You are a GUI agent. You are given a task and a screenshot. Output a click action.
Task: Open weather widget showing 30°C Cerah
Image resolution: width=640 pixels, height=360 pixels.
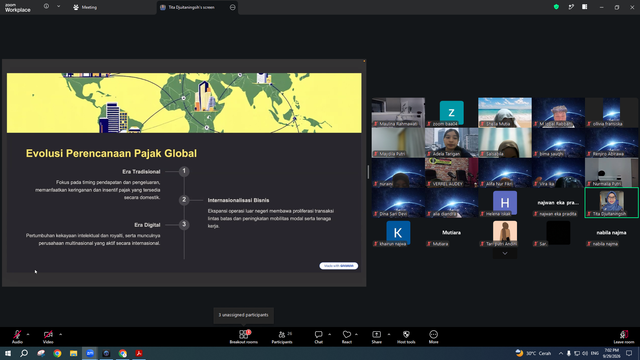[x=533, y=353]
